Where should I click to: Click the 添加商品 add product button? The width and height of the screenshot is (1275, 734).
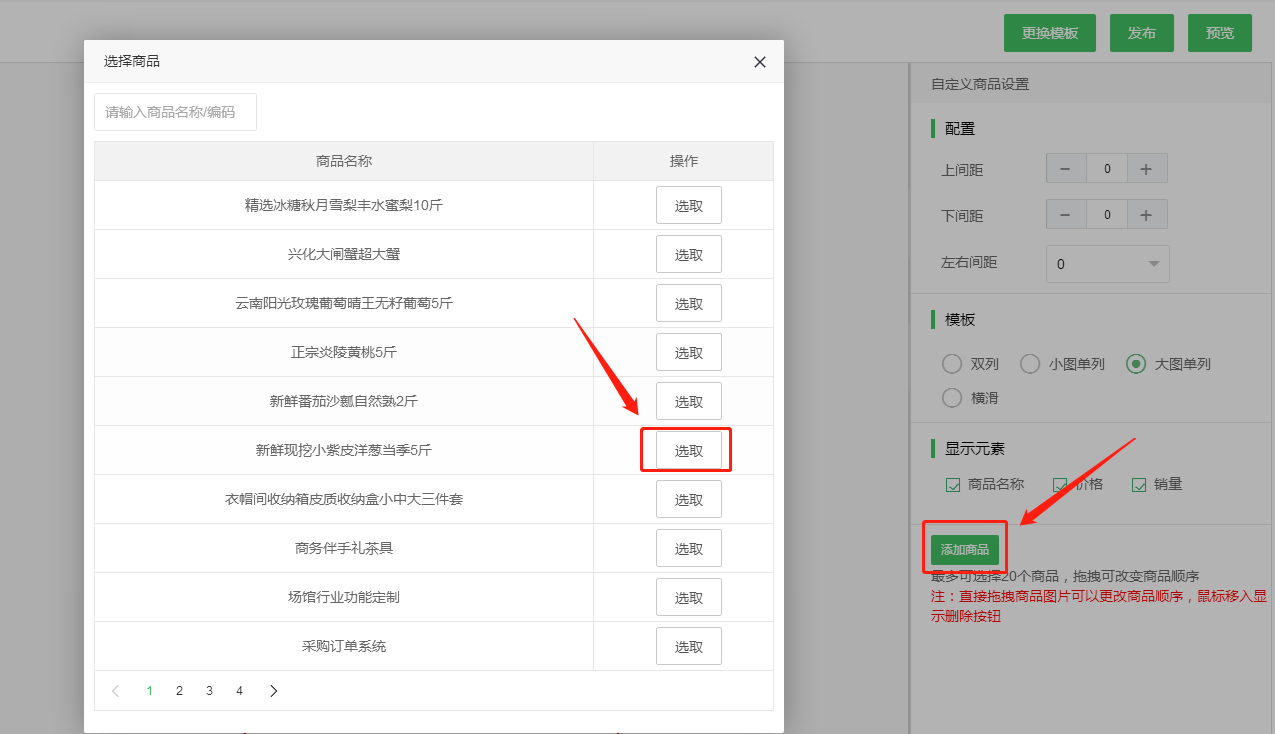[x=963, y=548]
